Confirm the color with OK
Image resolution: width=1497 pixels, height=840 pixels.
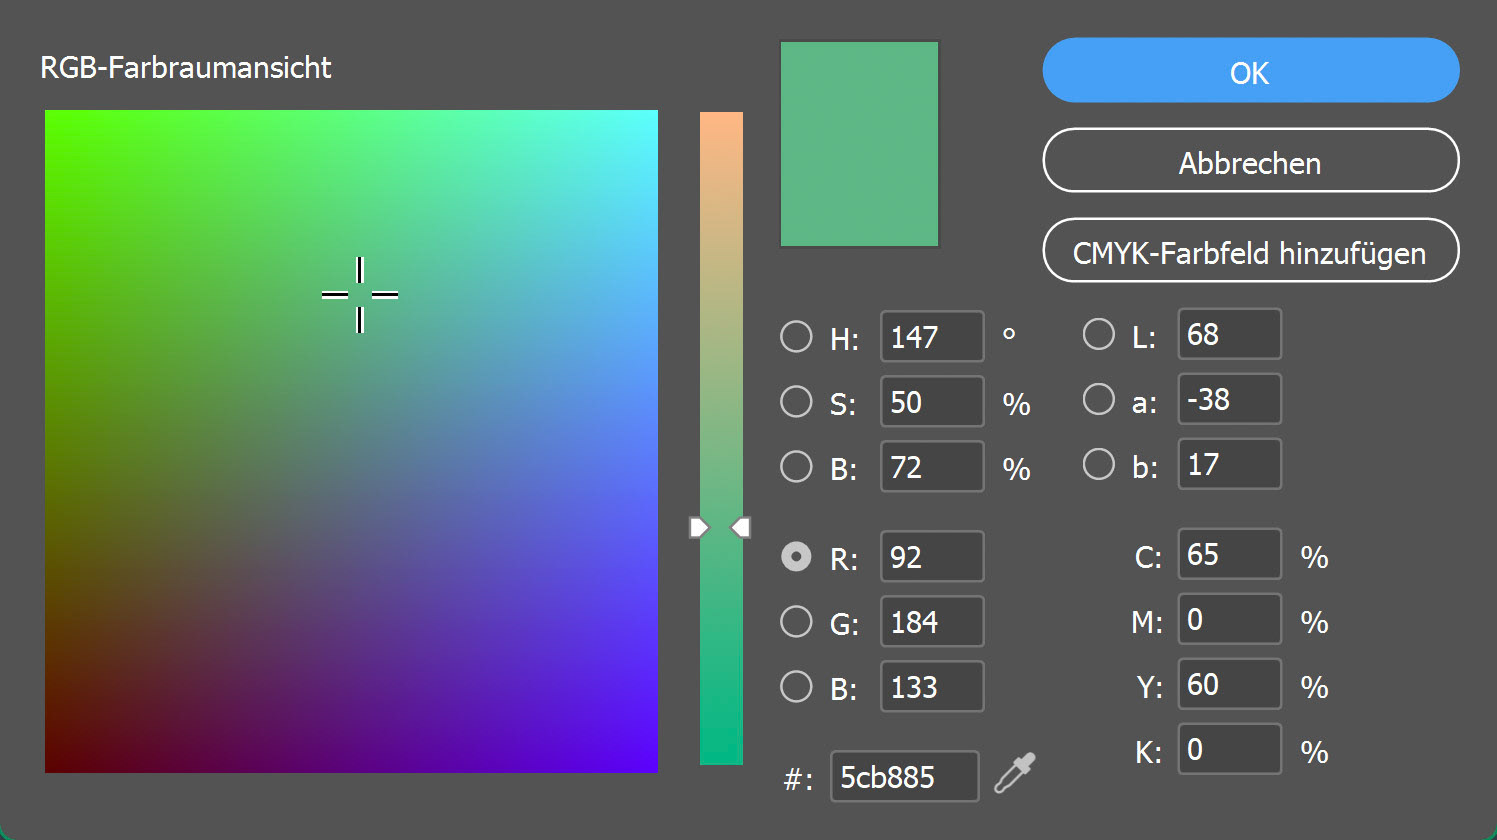click(1250, 71)
